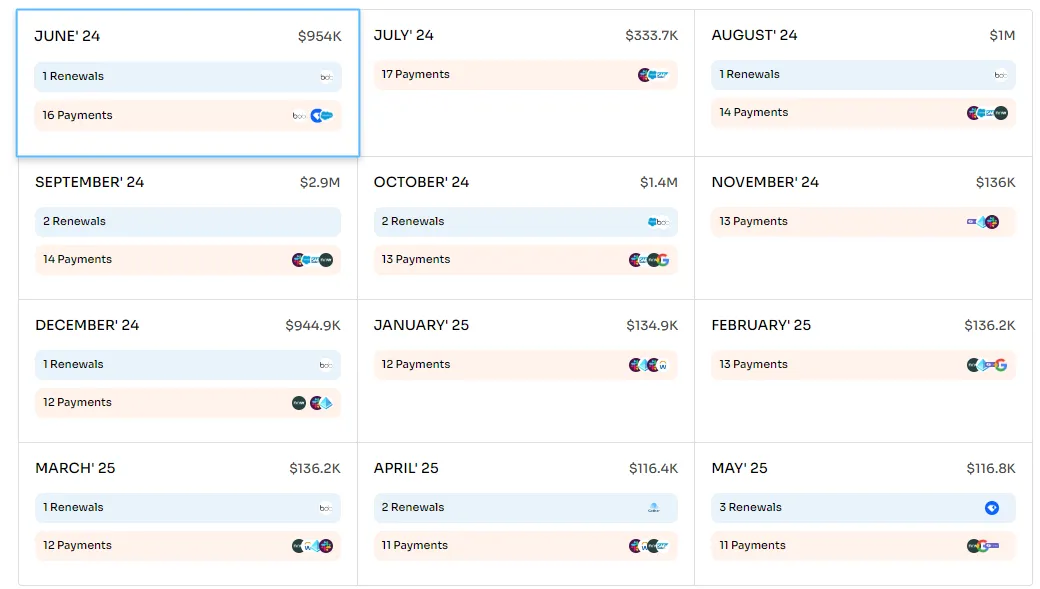This screenshot has width=1040, height=589.
Task: Click the $944.9K total for December'24
Action: point(312,326)
